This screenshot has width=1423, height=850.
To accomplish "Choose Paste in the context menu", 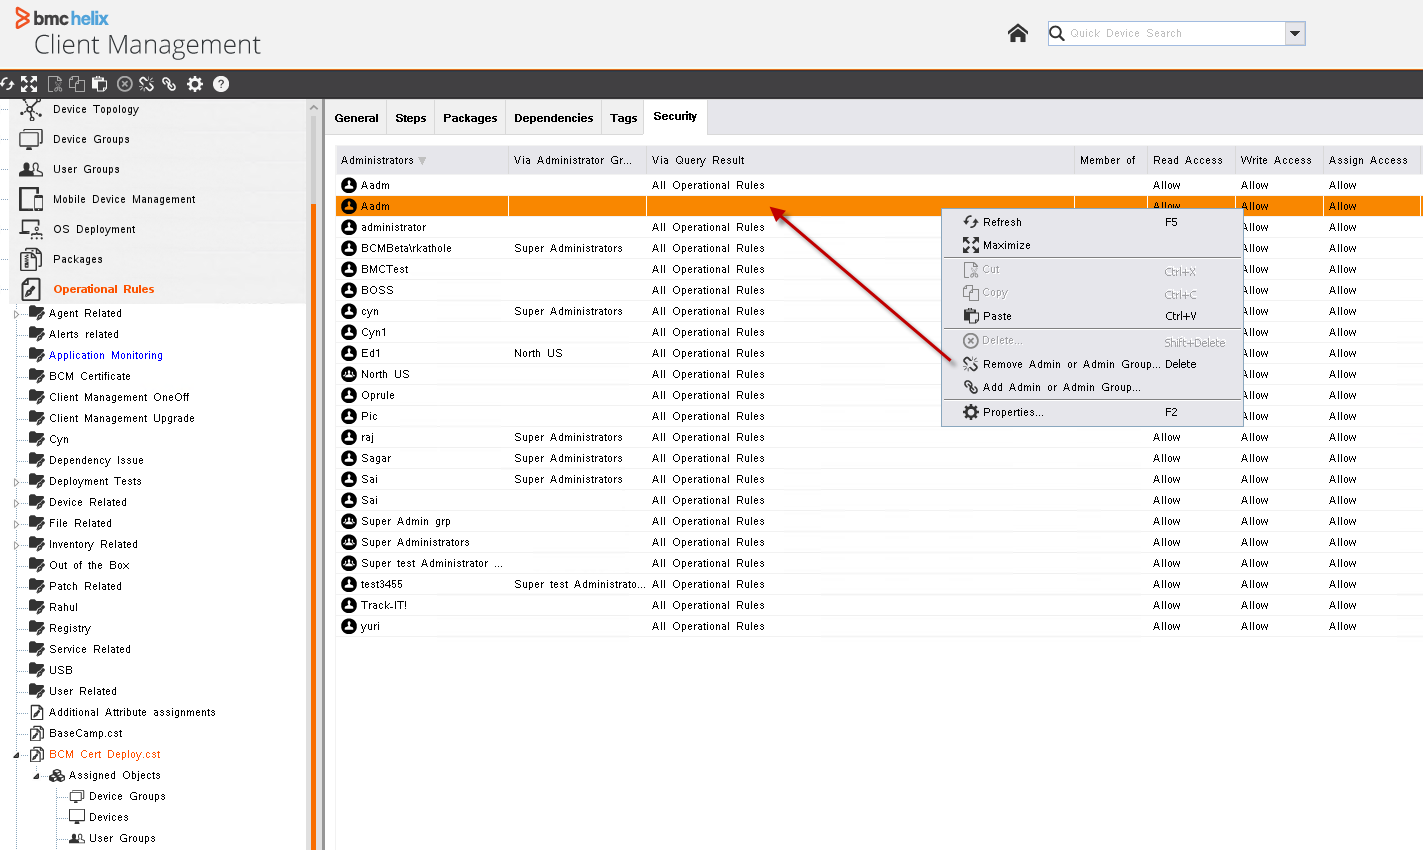I will [x=1092, y=316].
